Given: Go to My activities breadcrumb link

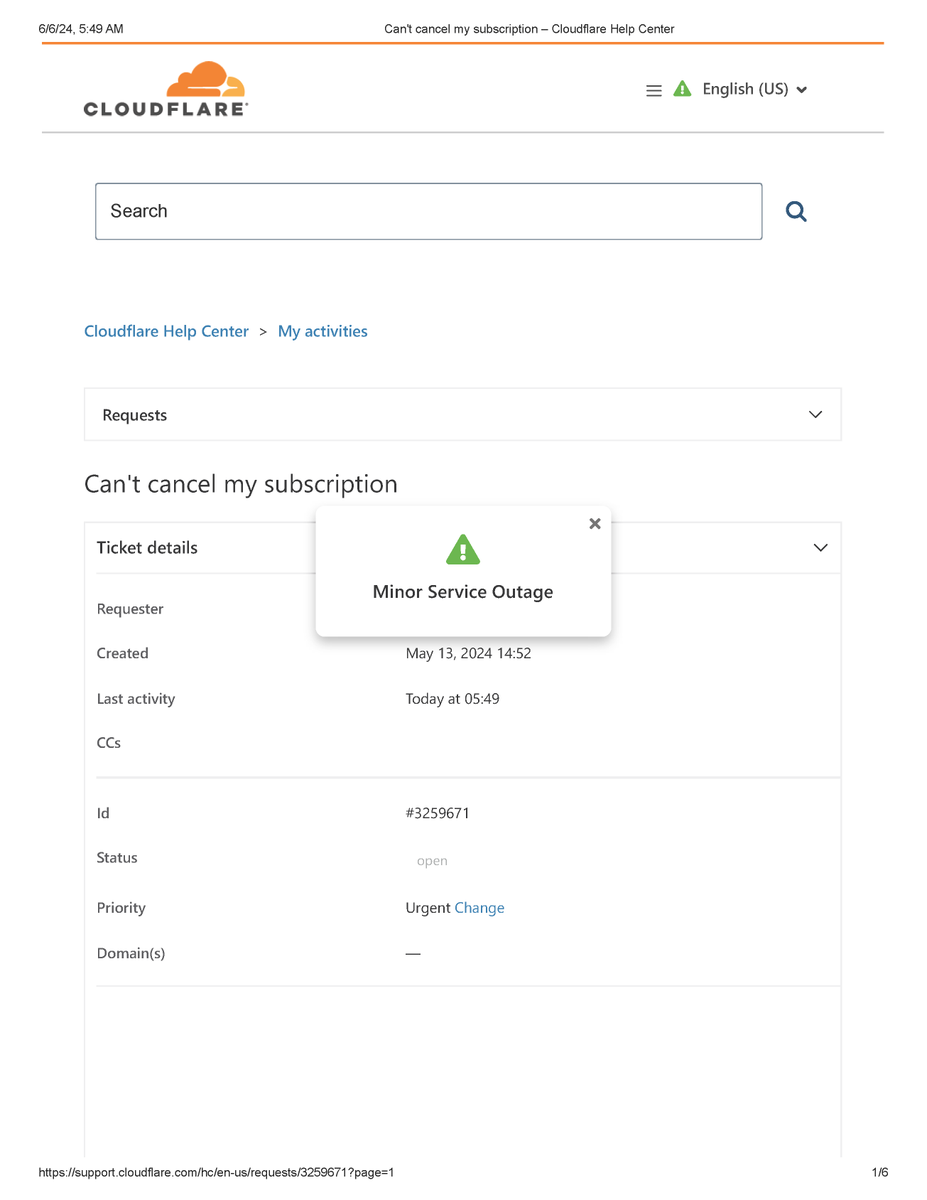Looking at the screenshot, I should [x=323, y=331].
